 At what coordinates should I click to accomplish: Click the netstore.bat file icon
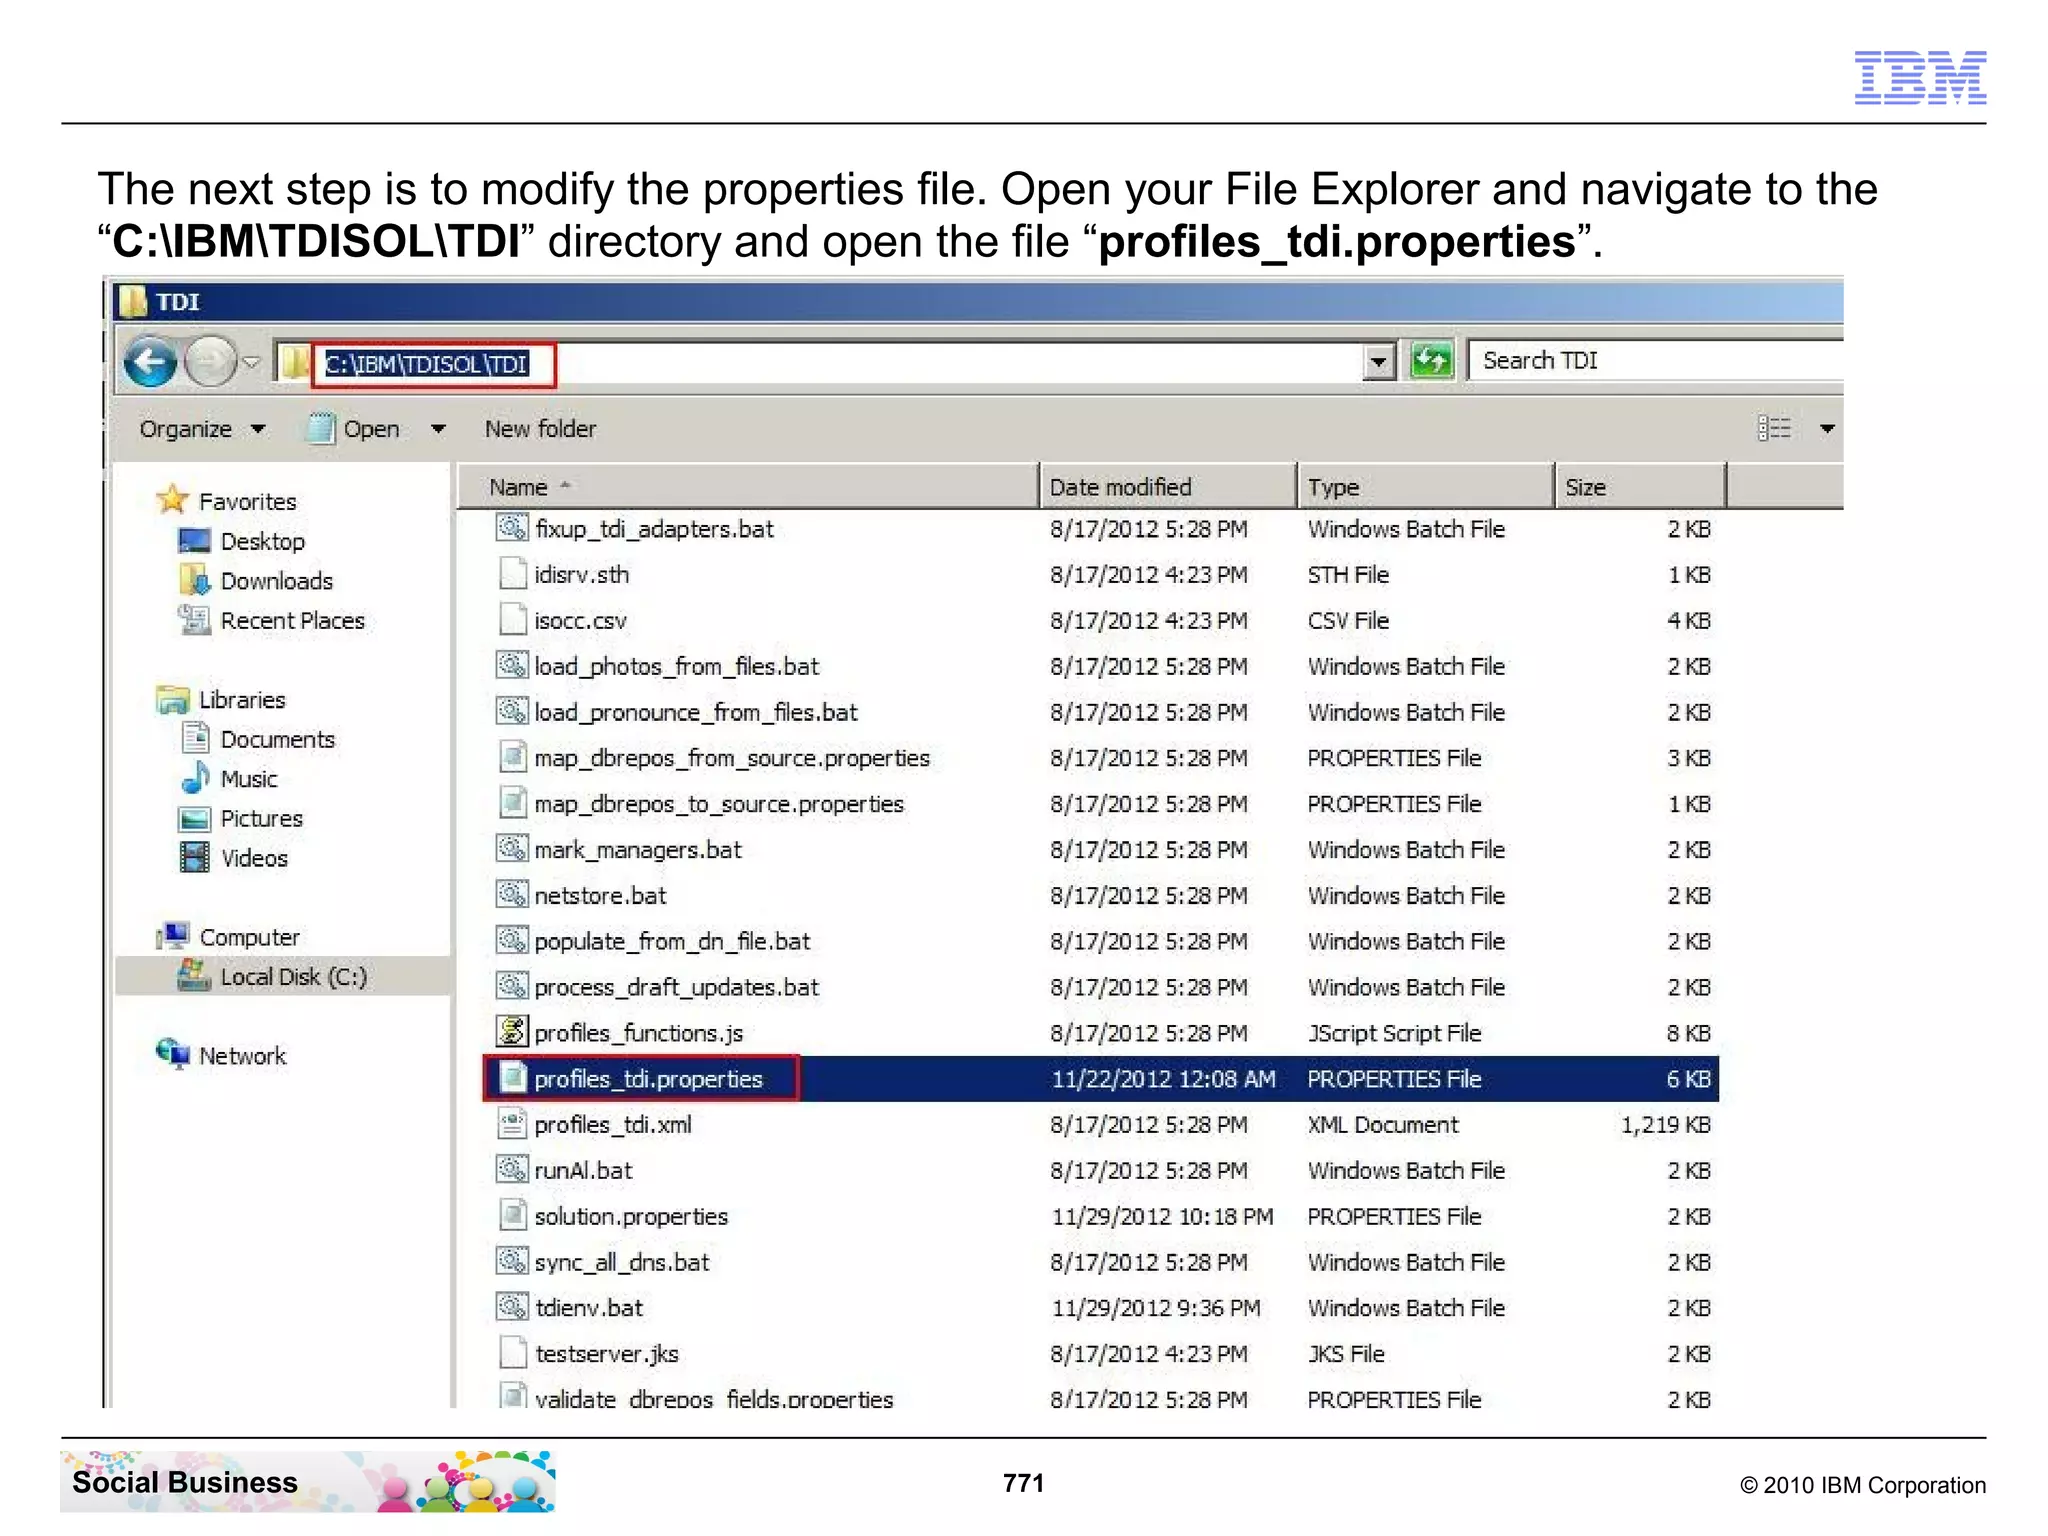coord(512,893)
